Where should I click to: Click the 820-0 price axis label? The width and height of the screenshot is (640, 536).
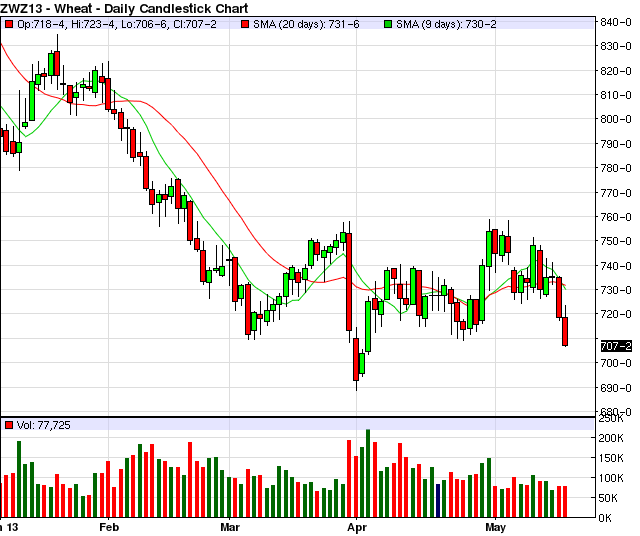coord(616,71)
